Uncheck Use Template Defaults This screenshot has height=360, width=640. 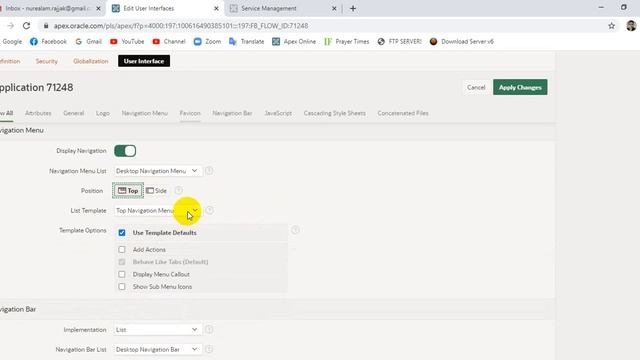point(122,233)
